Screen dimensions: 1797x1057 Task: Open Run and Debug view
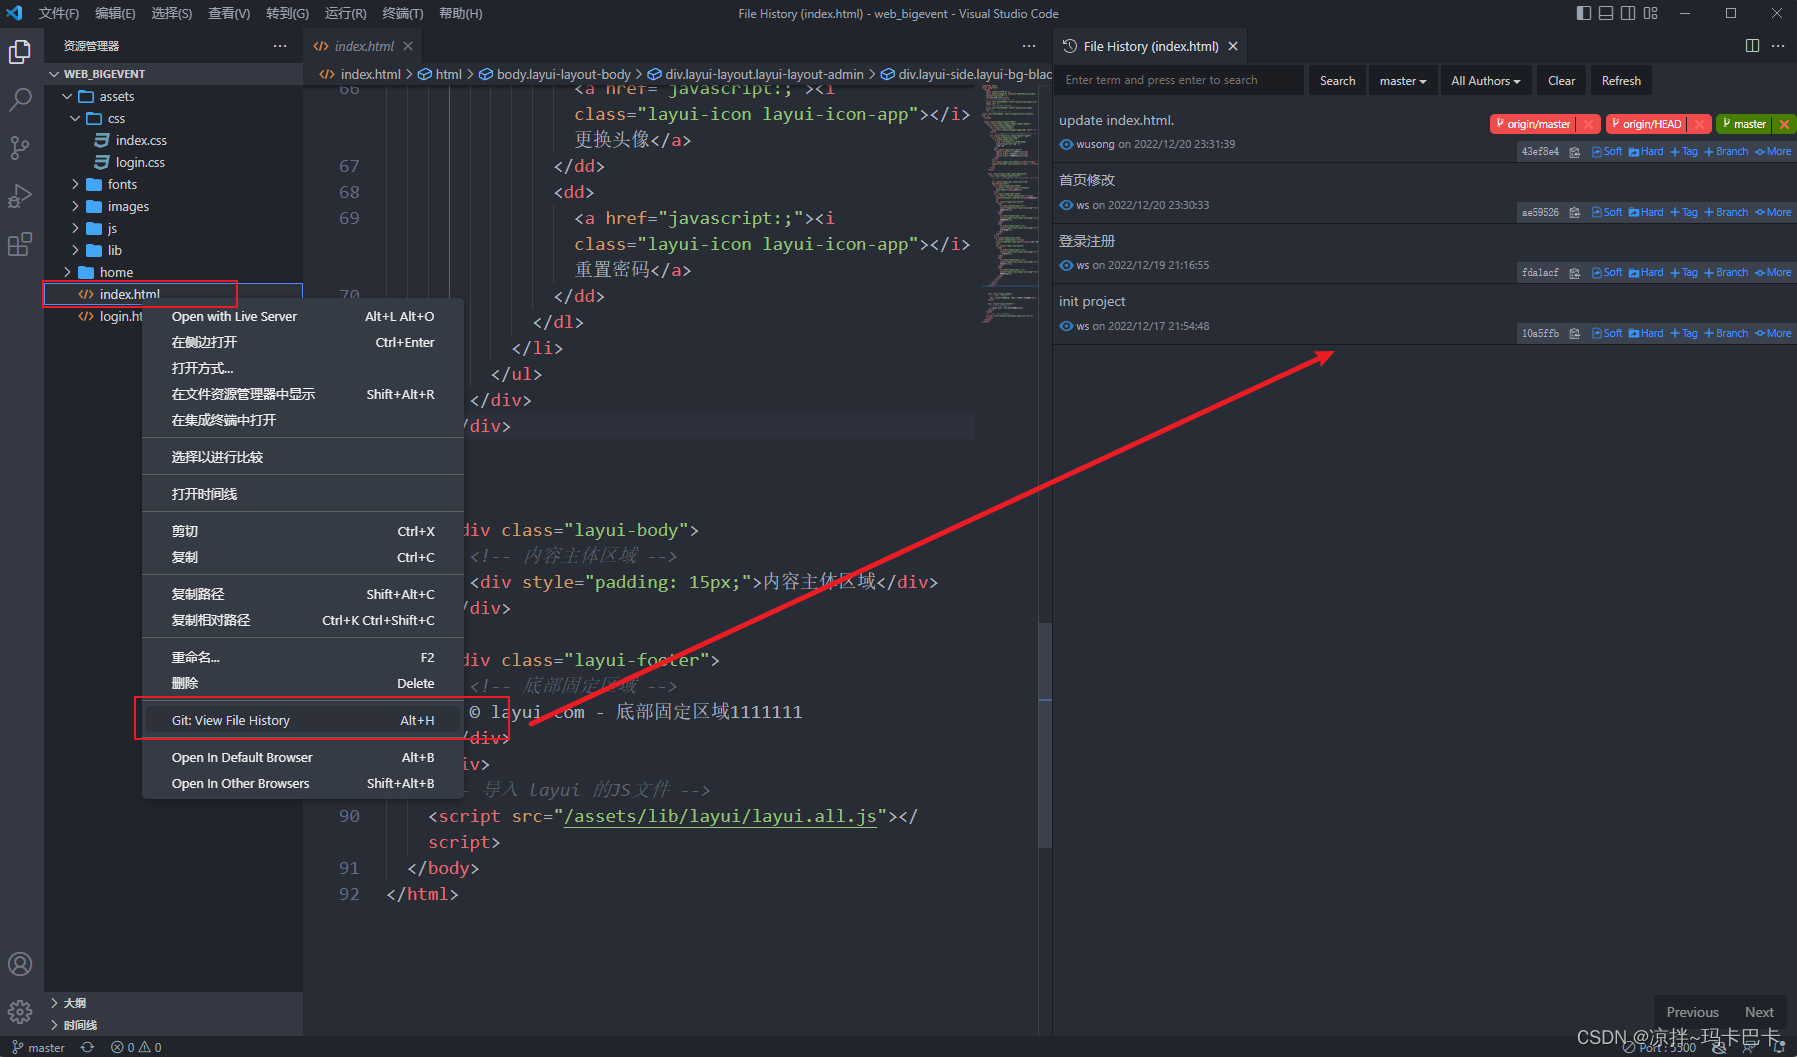point(20,196)
